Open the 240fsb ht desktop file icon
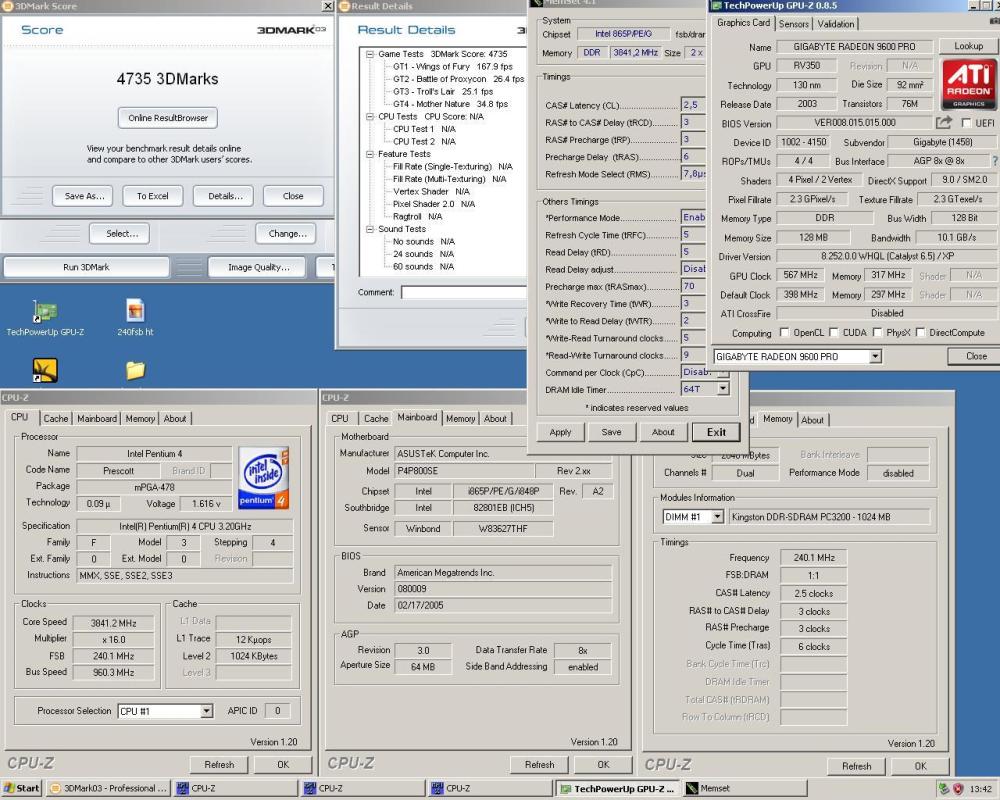Viewport: 1000px width, 800px height. (x=135, y=317)
